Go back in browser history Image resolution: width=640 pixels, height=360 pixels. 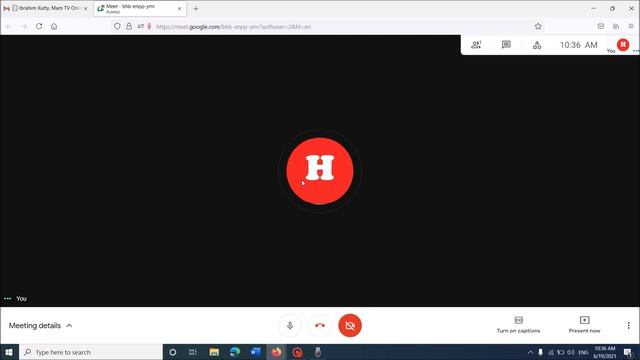coord(9,27)
